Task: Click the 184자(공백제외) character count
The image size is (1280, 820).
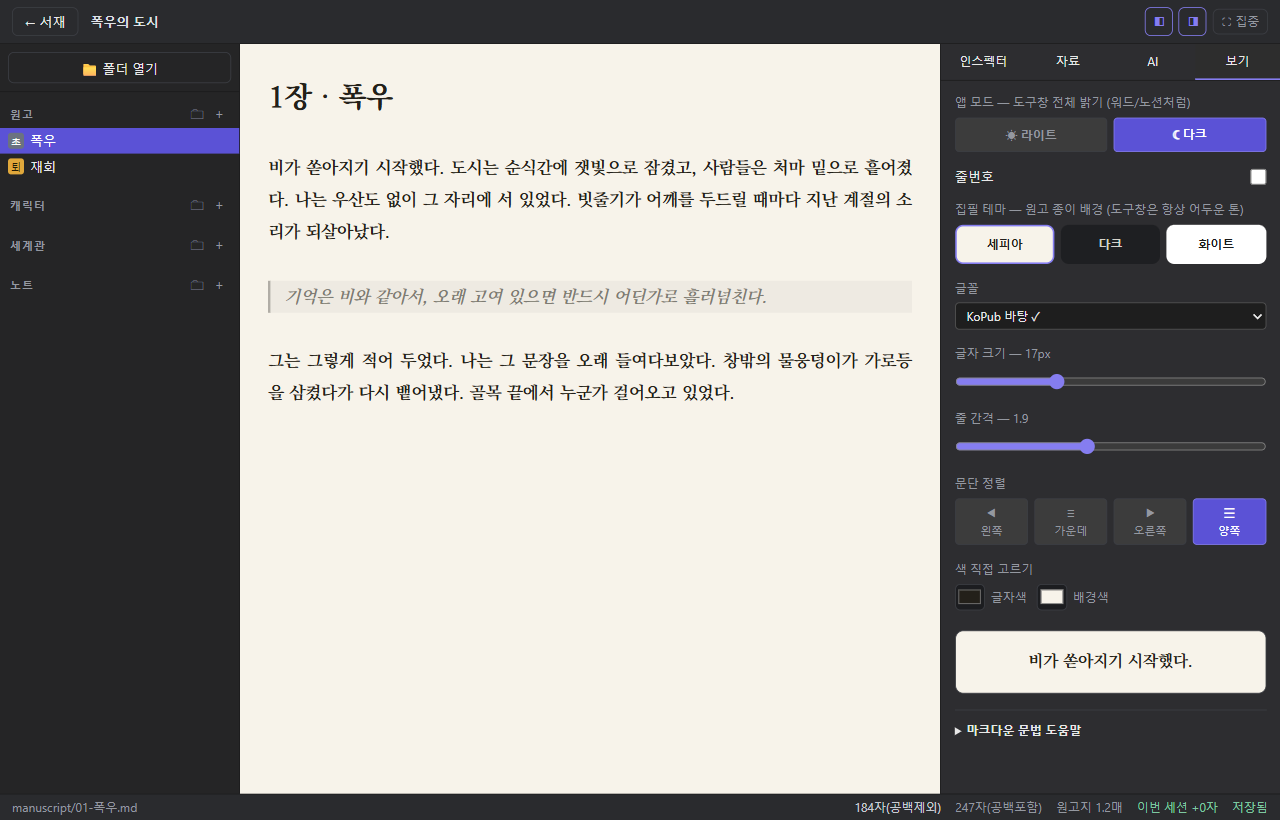Action: tap(898, 807)
